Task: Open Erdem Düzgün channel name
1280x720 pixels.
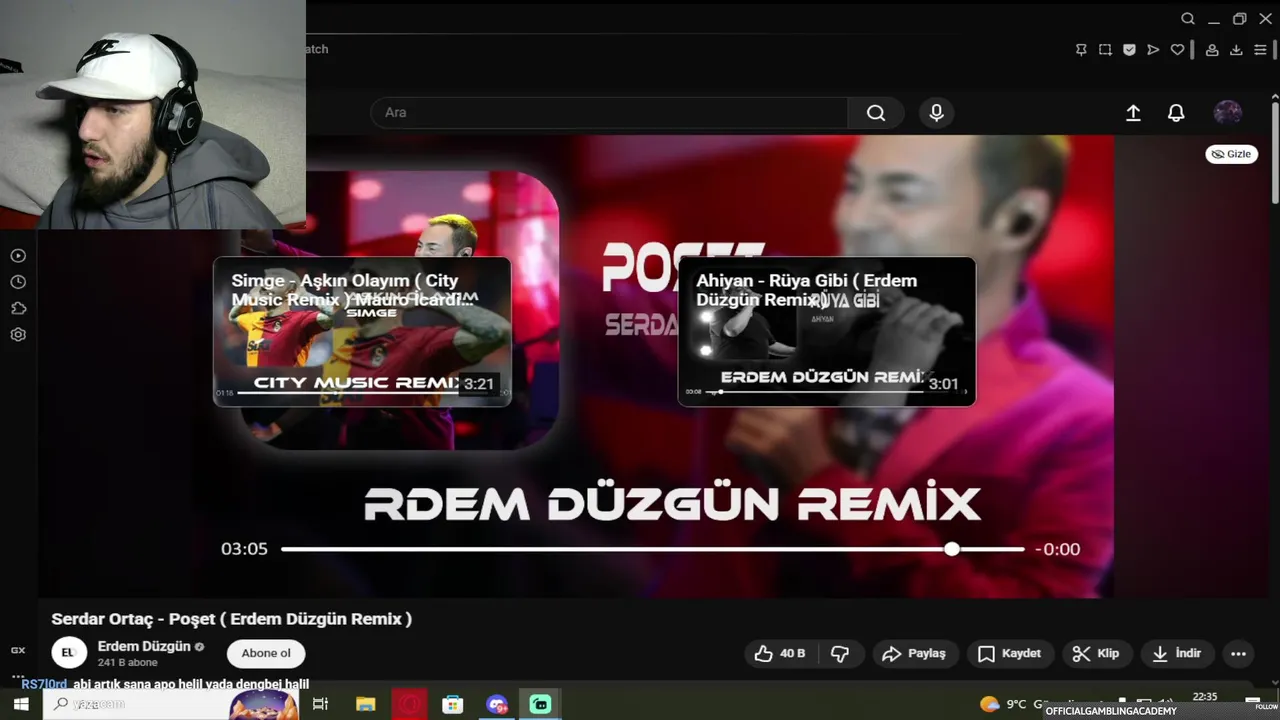Action: 144,646
